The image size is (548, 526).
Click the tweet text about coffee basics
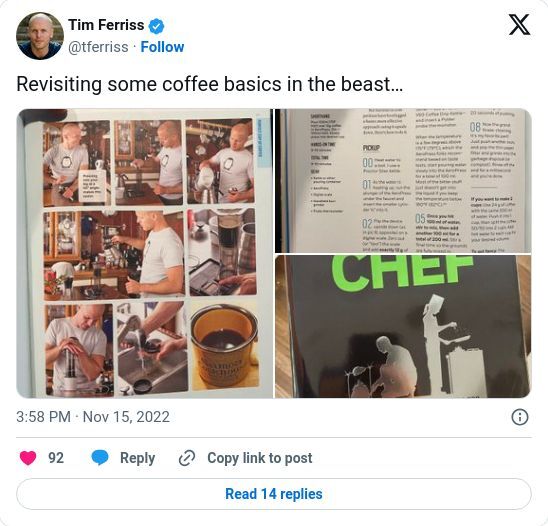[x=210, y=84]
